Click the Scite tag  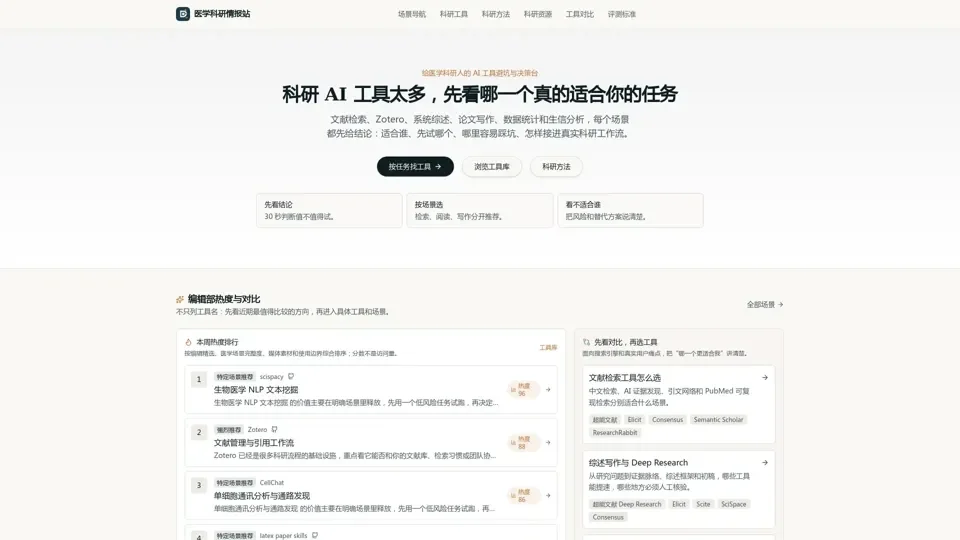point(703,504)
